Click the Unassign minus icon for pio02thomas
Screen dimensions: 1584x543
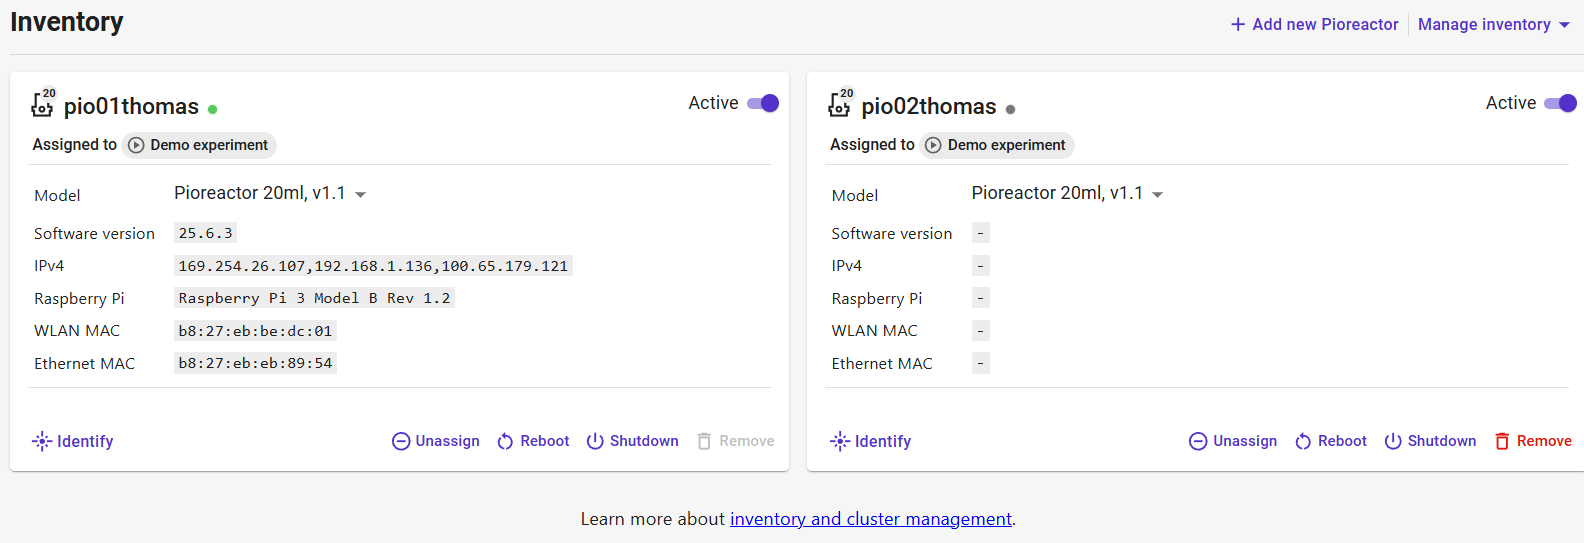coord(1198,441)
